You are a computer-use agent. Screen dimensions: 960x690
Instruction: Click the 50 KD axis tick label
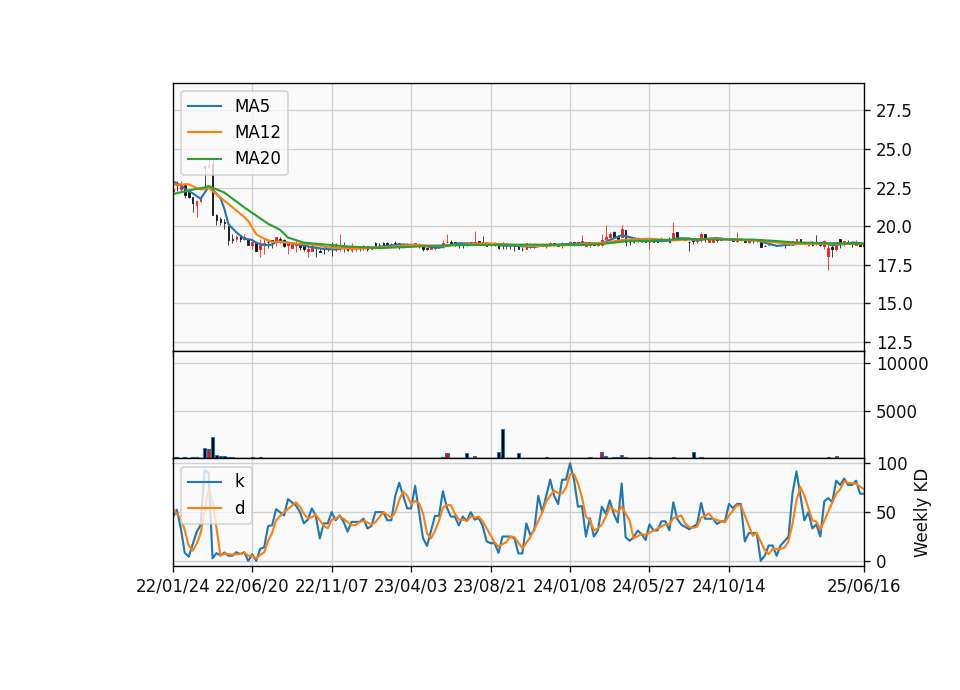(x=887, y=513)
